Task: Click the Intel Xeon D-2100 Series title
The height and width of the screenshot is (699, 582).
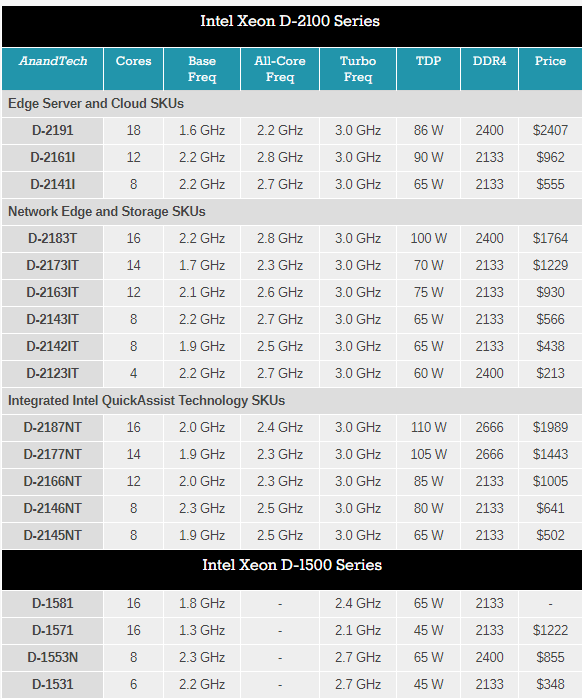Action: (x=290, y=21)
